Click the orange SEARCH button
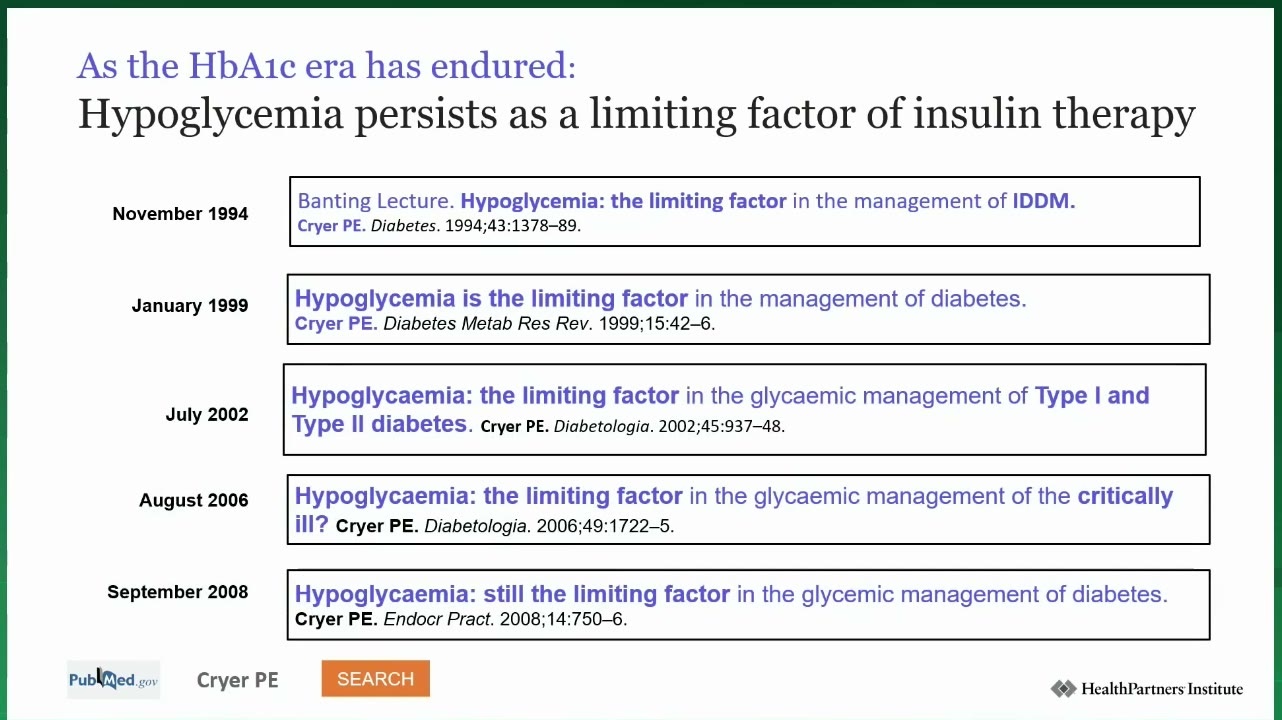 click(375, 679)
